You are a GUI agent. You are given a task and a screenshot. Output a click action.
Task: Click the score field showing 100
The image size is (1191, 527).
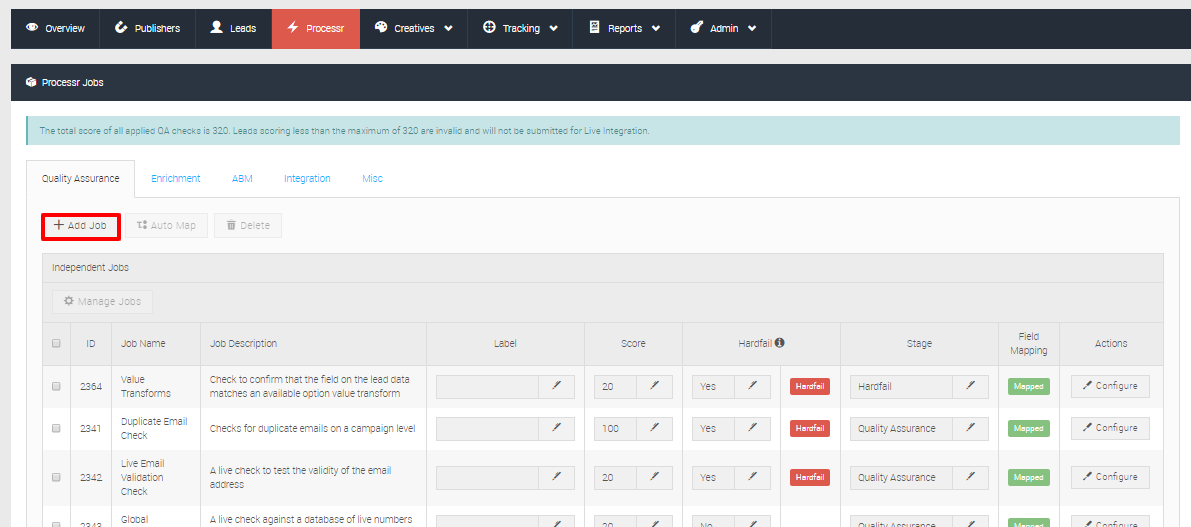tap(615, 428)
